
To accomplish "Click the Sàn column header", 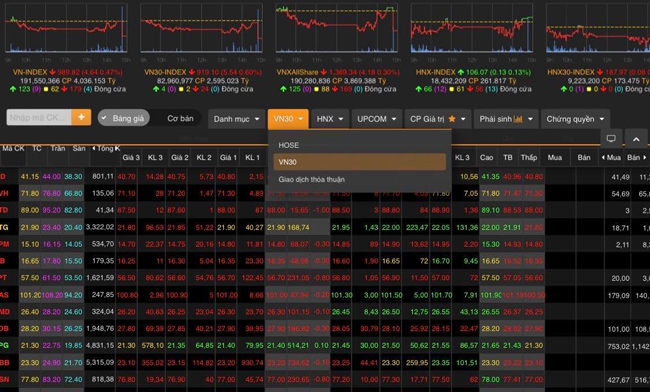I will pyautogui.click(x=79, y=148).
